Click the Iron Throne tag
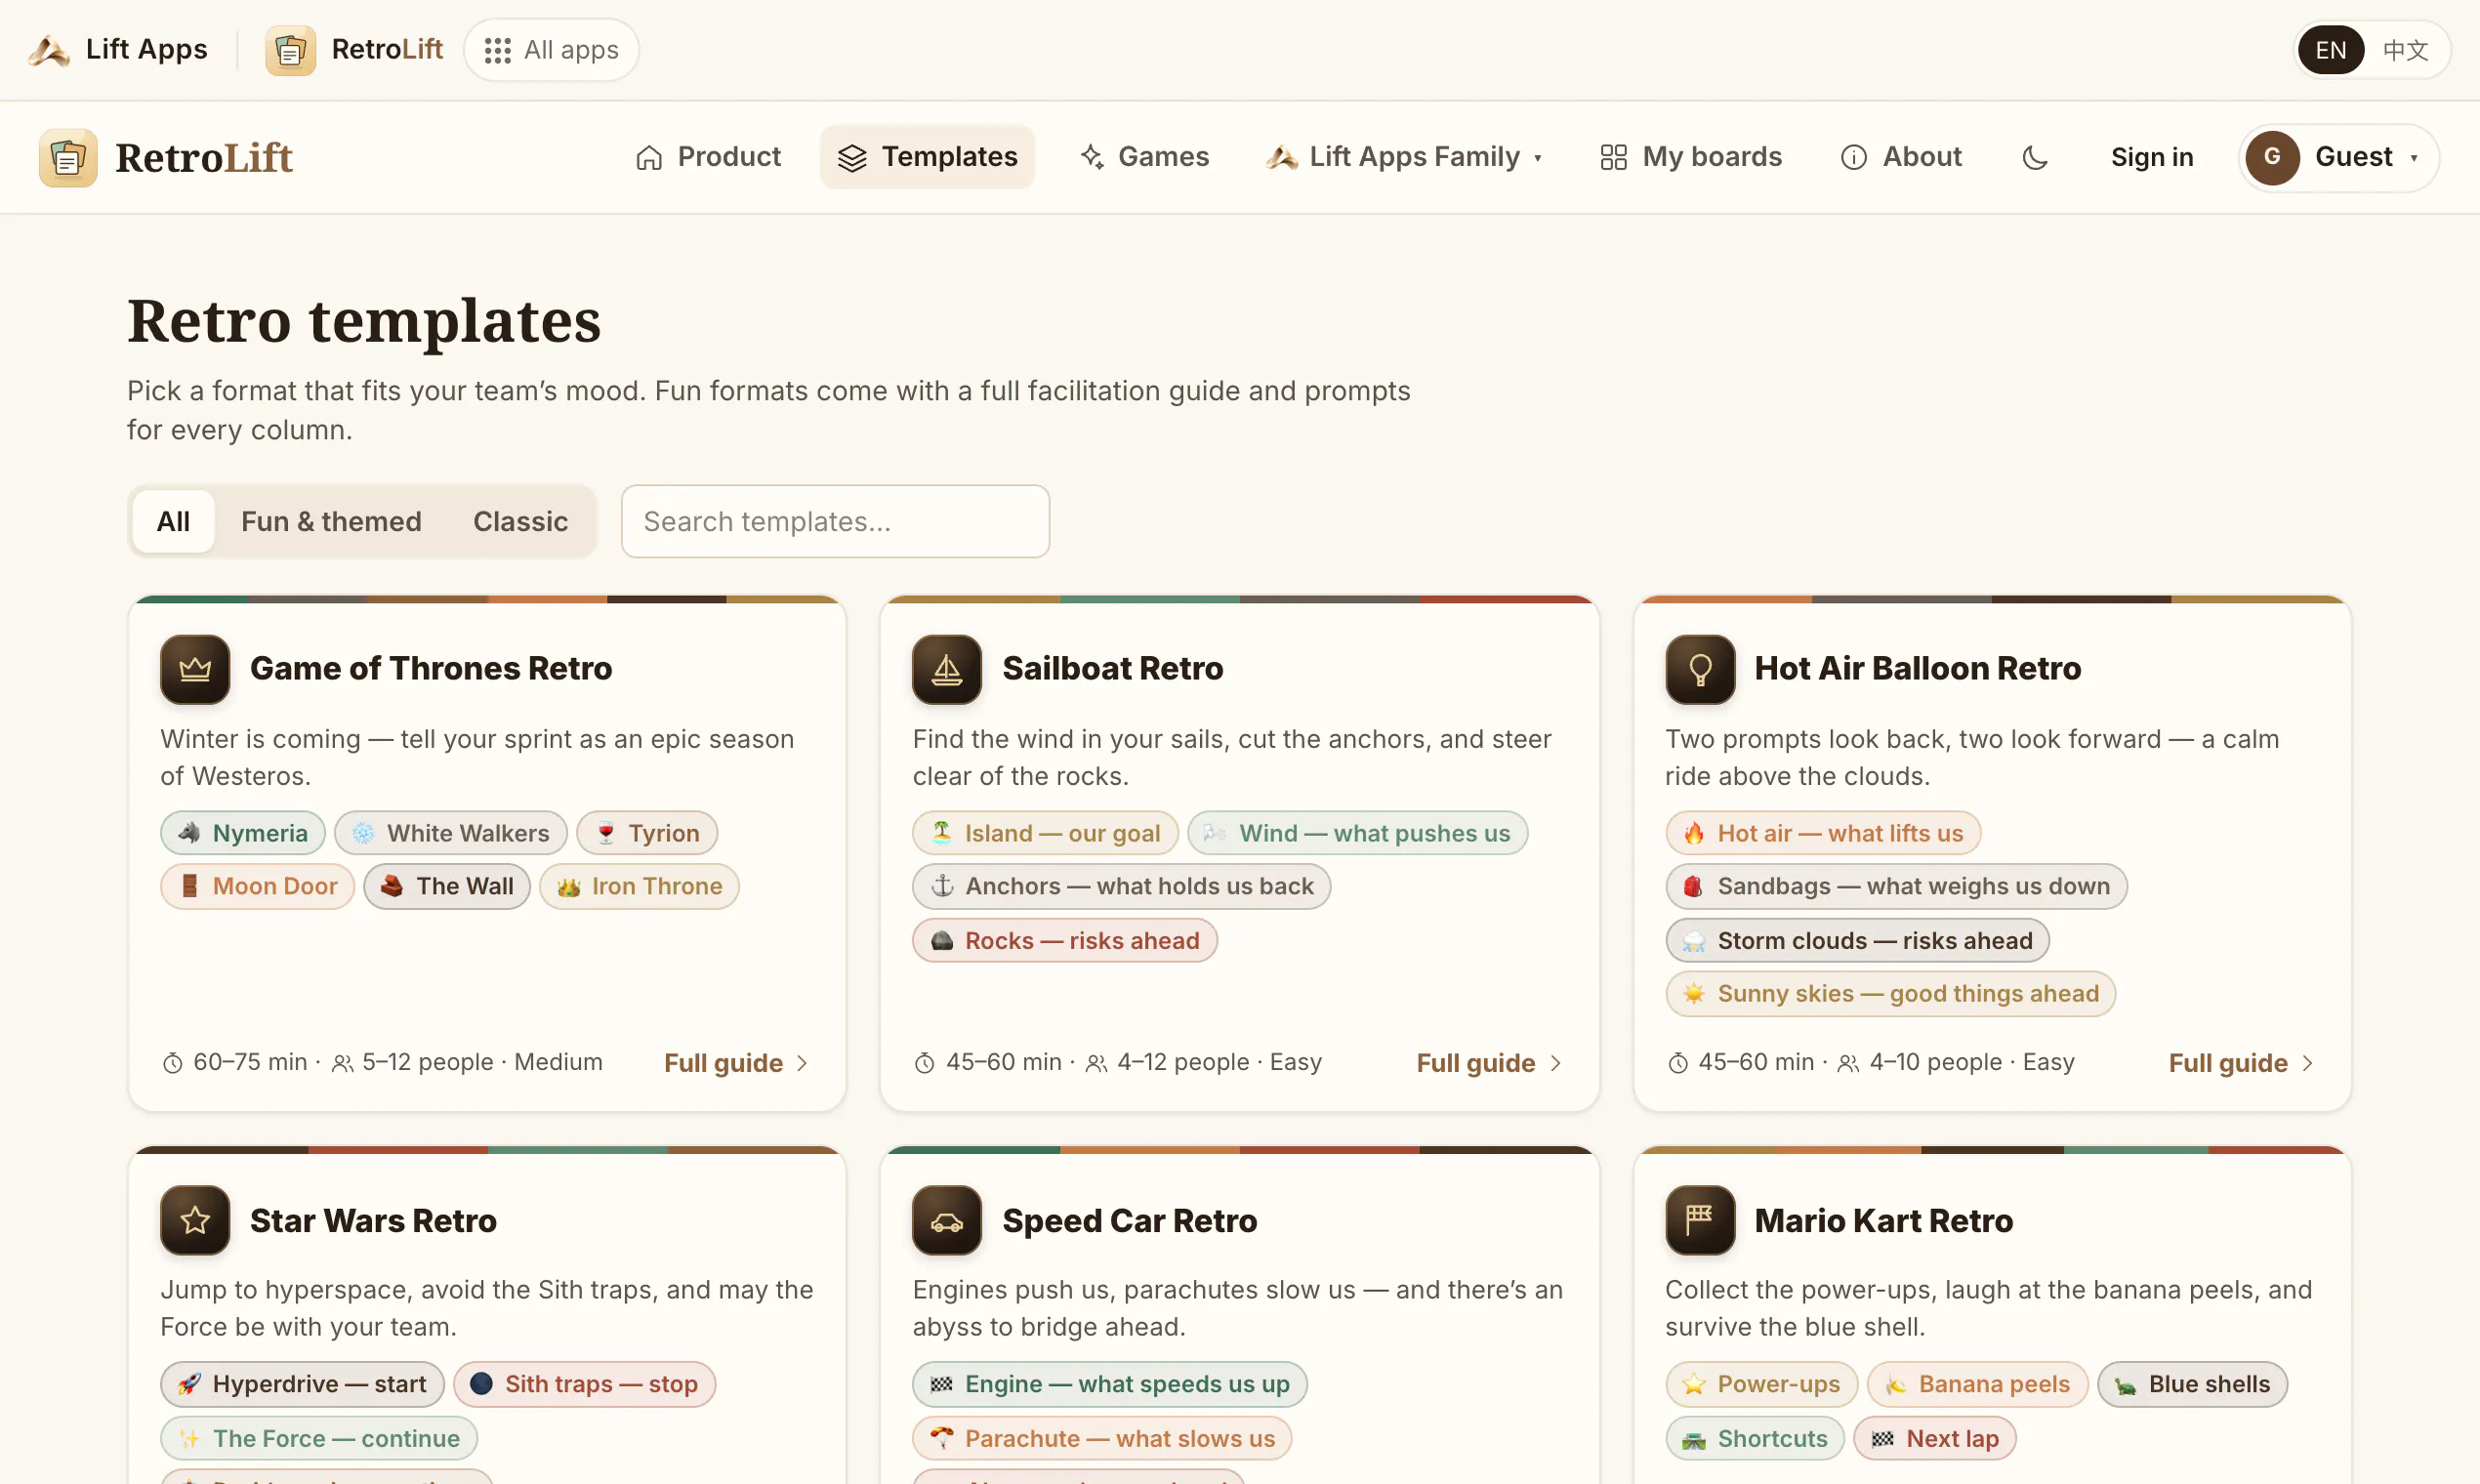This screenshot has height=1484, width=2480. pos(639,886)
